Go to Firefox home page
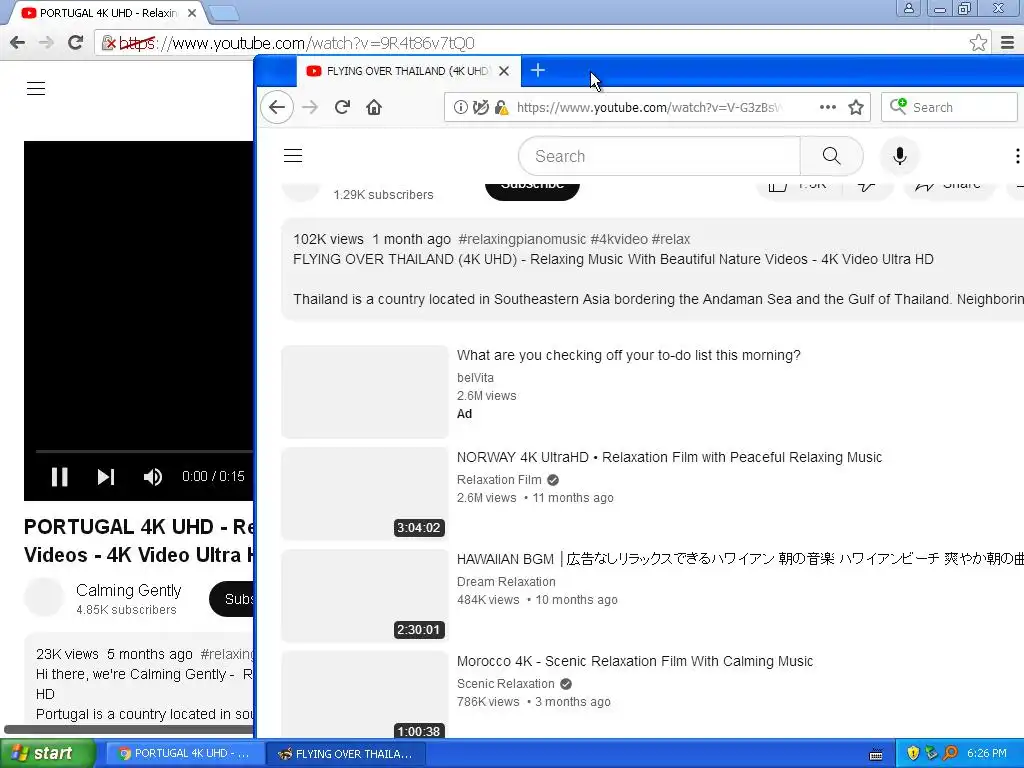This screenshot has width=1024, height=768. [x=374, y=107]
